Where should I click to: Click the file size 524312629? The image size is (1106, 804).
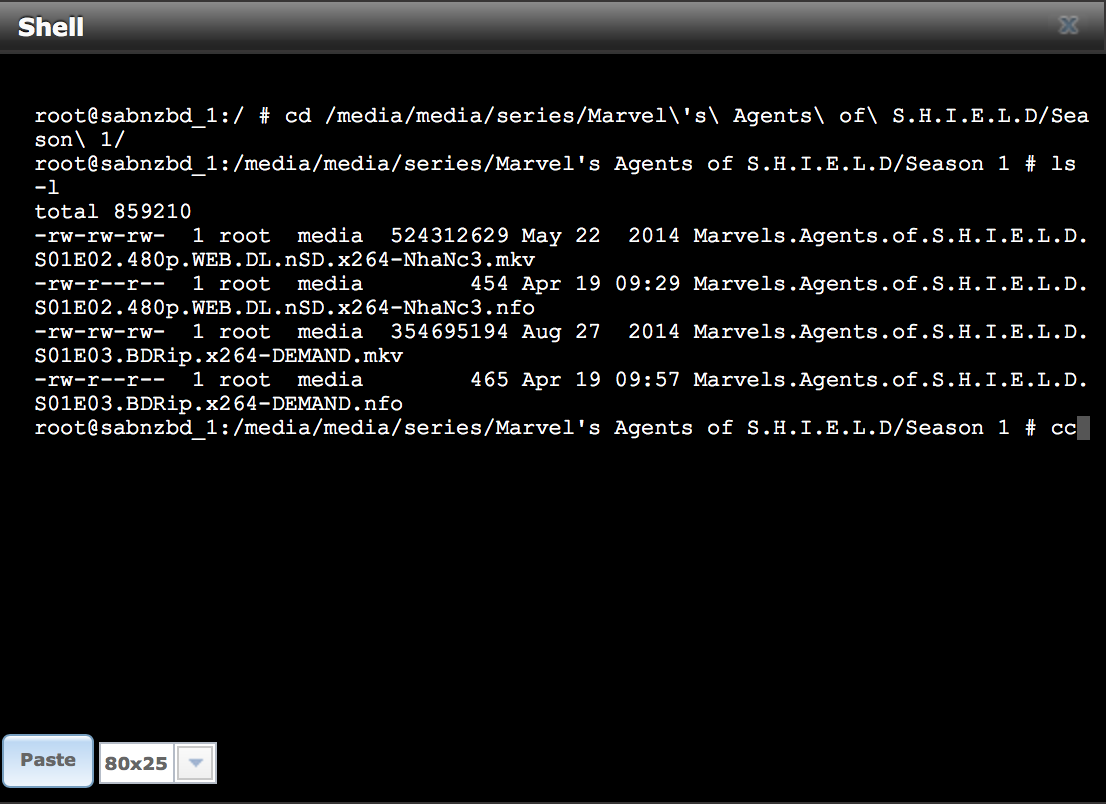coord(449,236)
